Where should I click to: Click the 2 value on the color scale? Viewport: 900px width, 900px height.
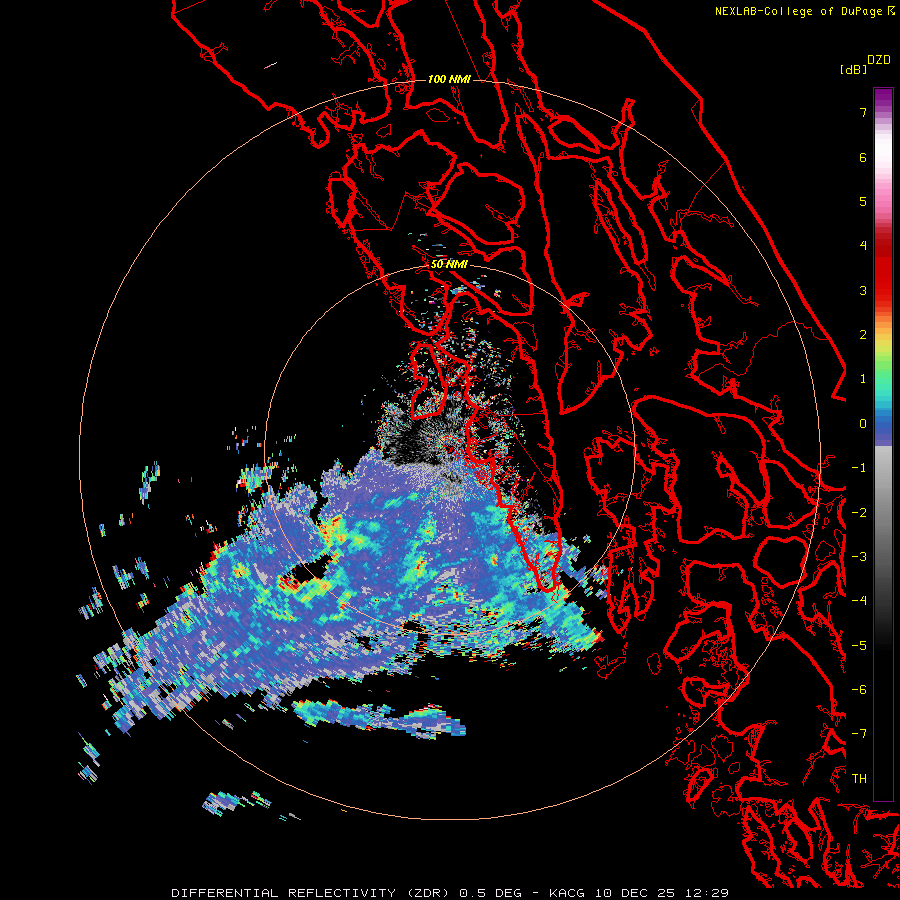coord(863,335)
